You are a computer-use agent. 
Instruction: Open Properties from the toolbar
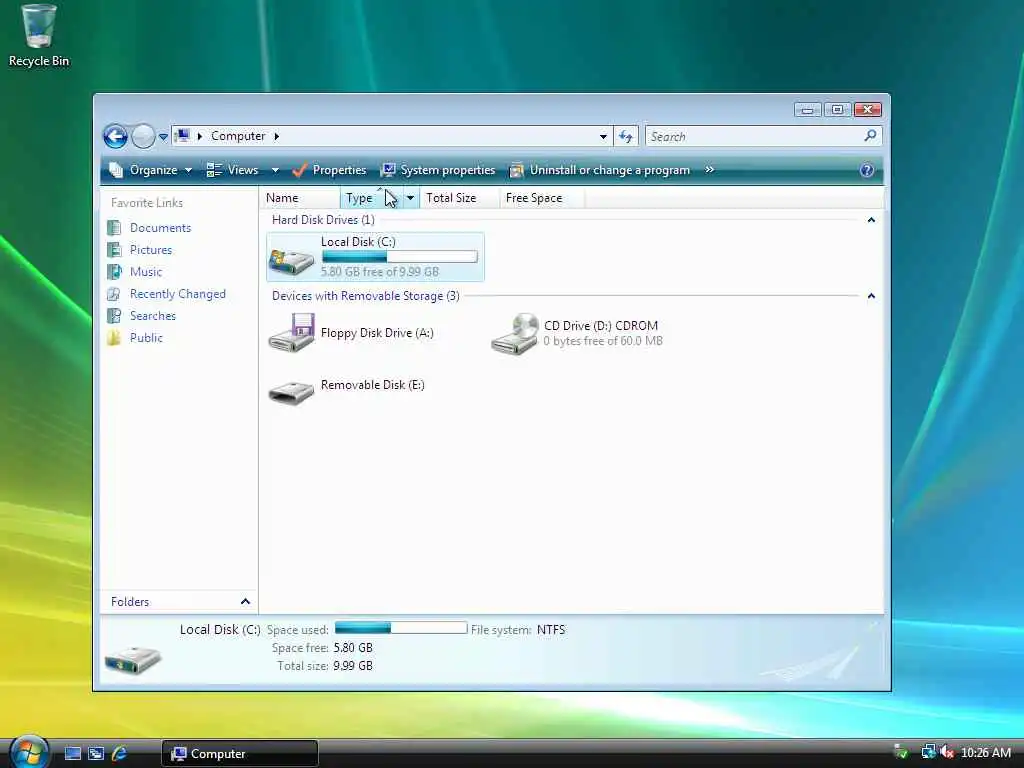click(x=329, y=170)
